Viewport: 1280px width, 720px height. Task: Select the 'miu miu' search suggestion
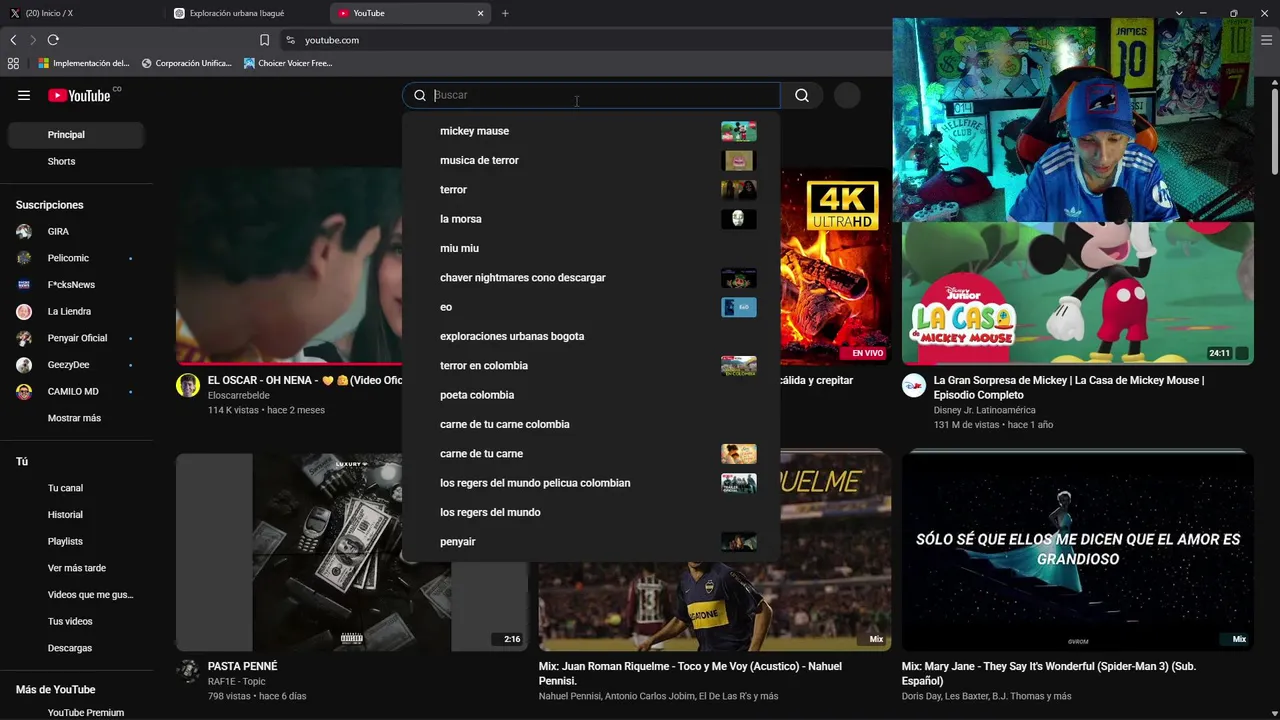pos(591,248)
